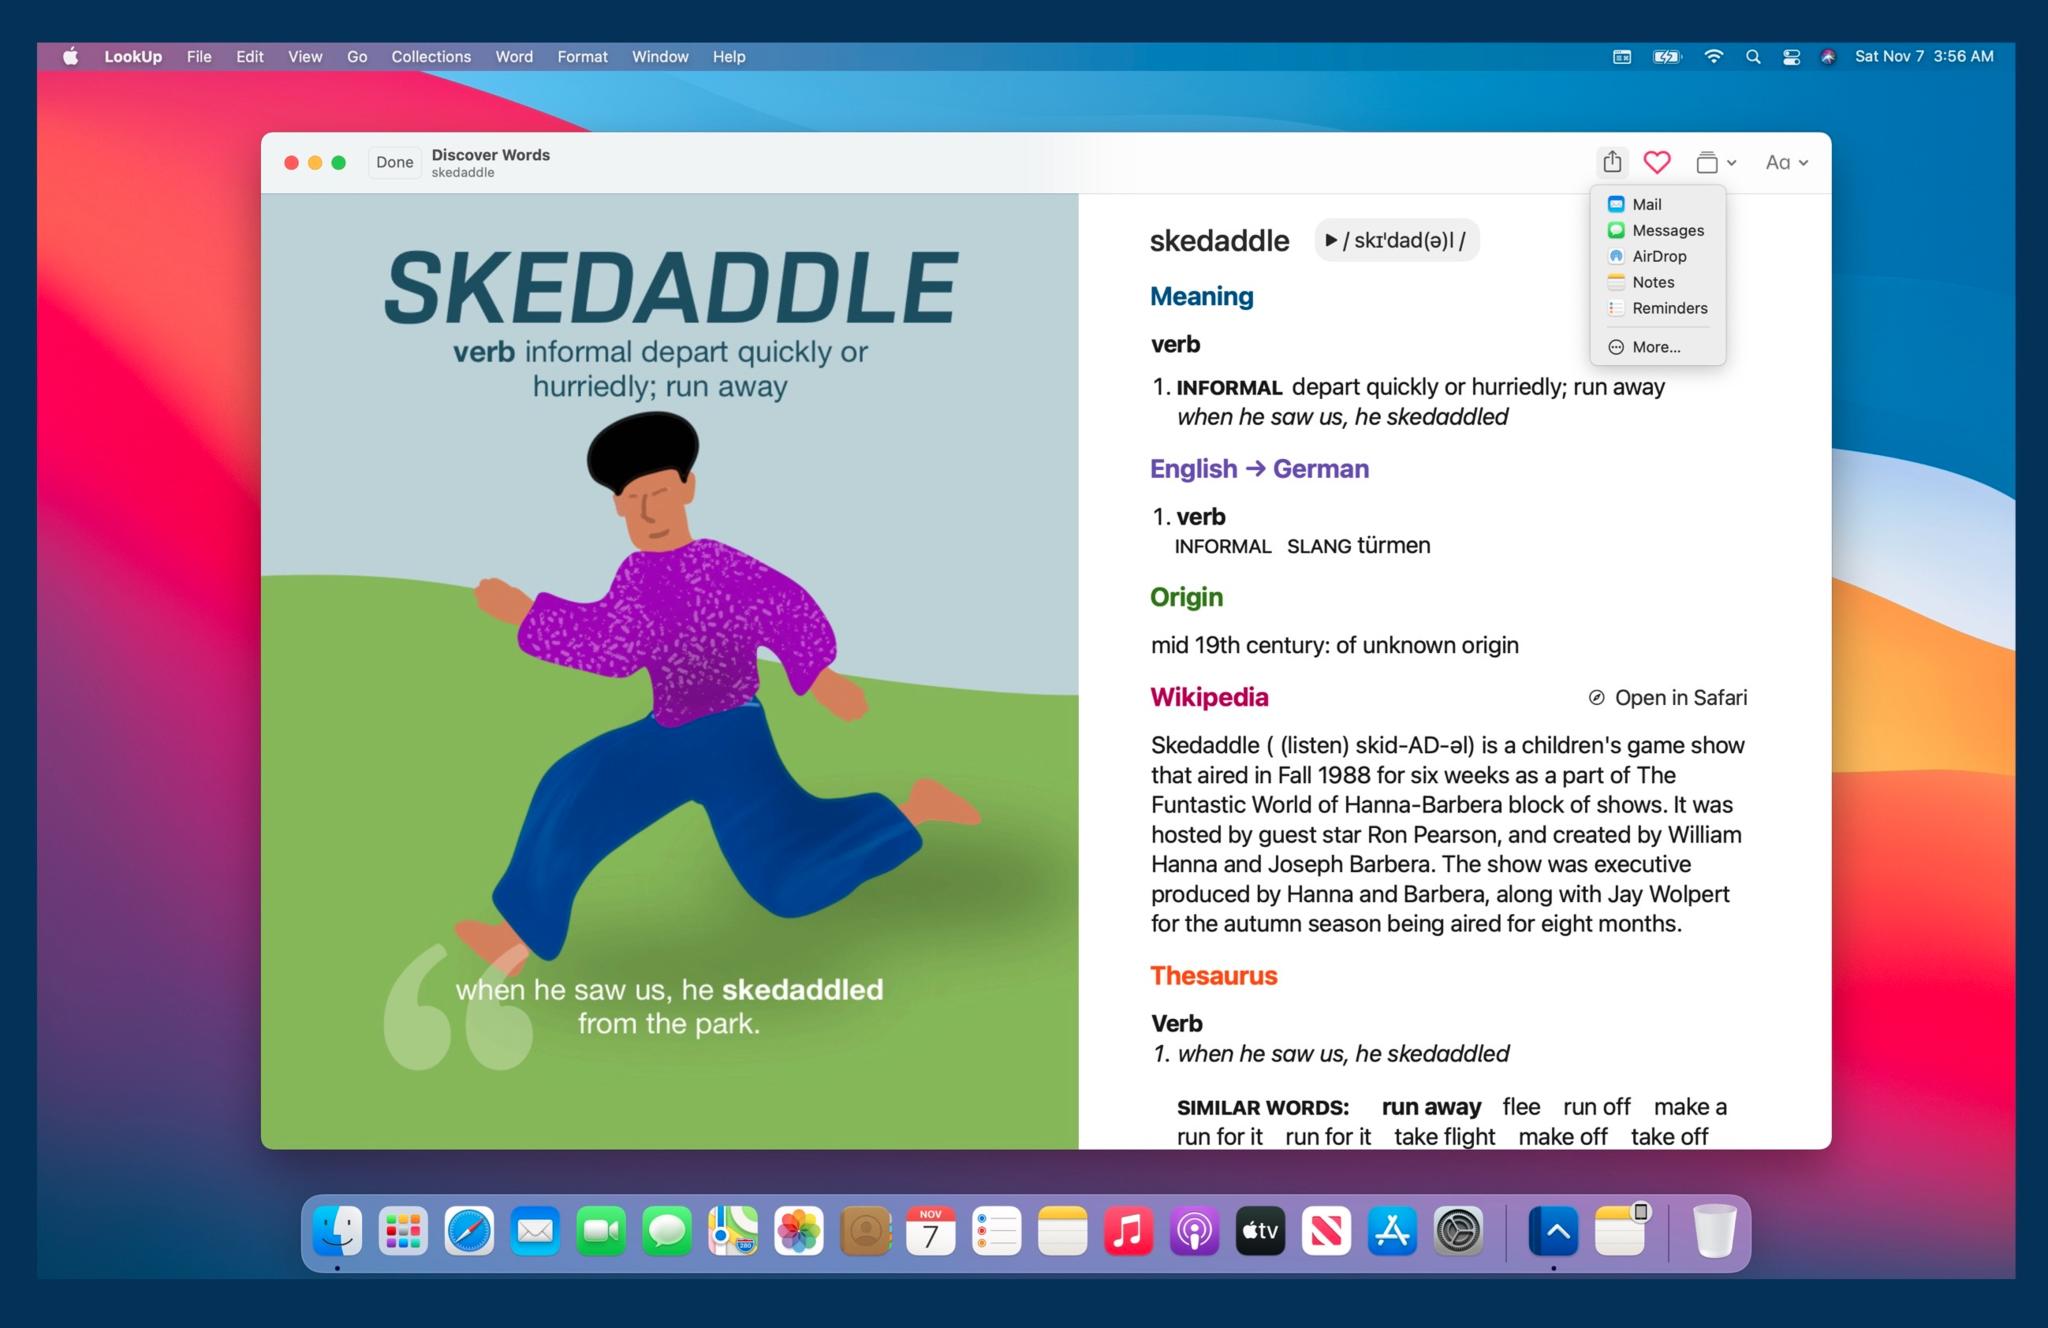The width and height of the screenshot is (2048, 1328).
Task: Open the Apple menu
Action: coord(70,57)
